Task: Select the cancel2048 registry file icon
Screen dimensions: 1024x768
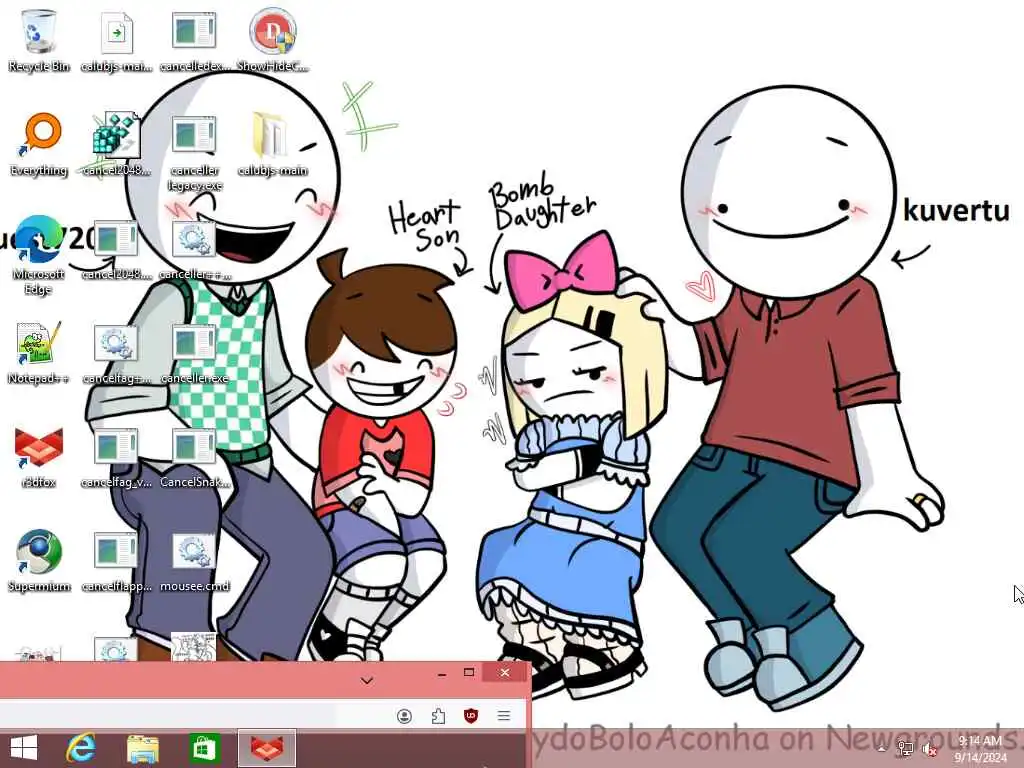Action: click(x=116, y=144)
